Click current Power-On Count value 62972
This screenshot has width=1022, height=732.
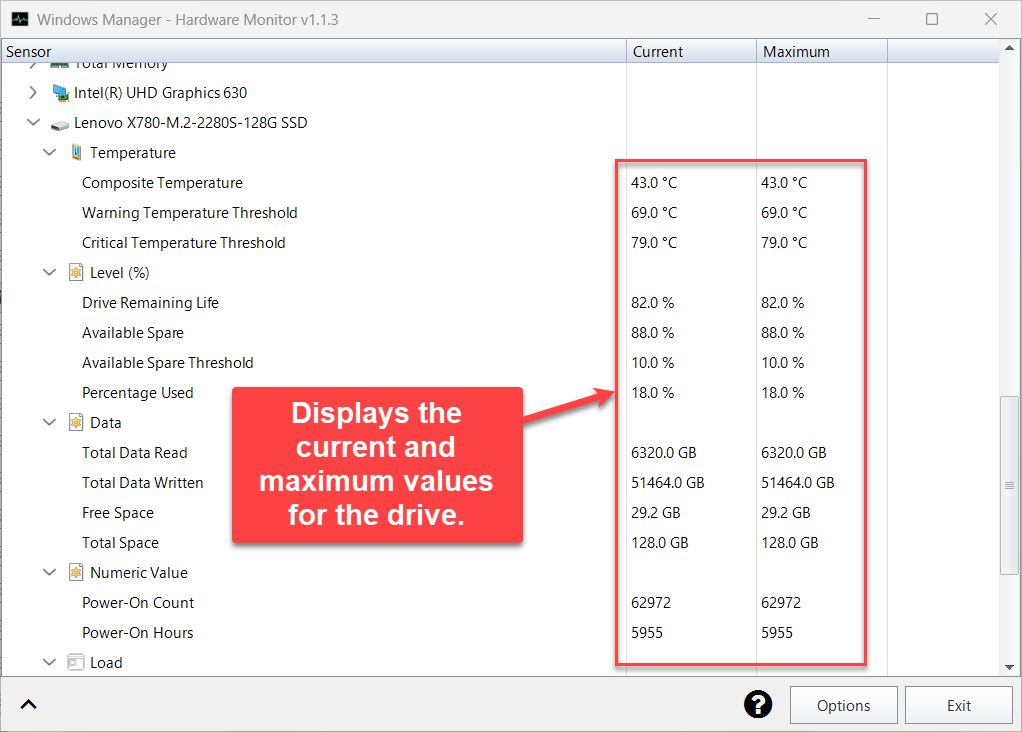[650, 602]
